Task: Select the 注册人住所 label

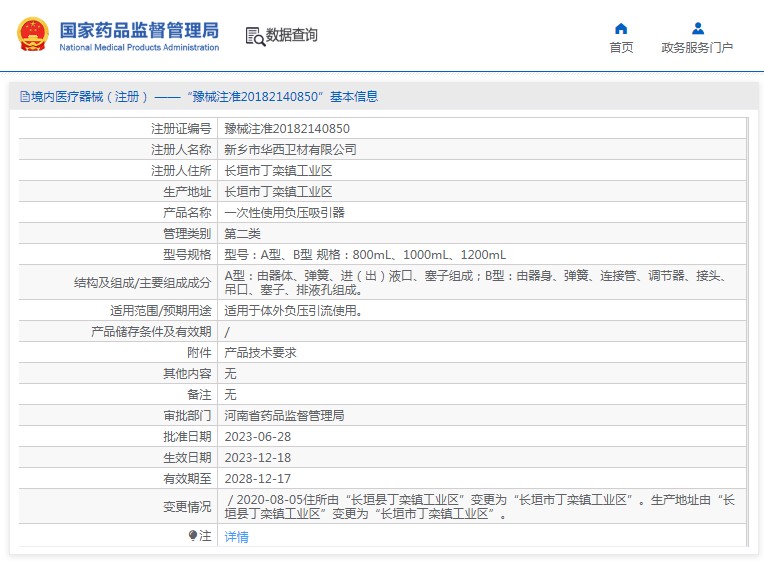Action: pos(181,171)
